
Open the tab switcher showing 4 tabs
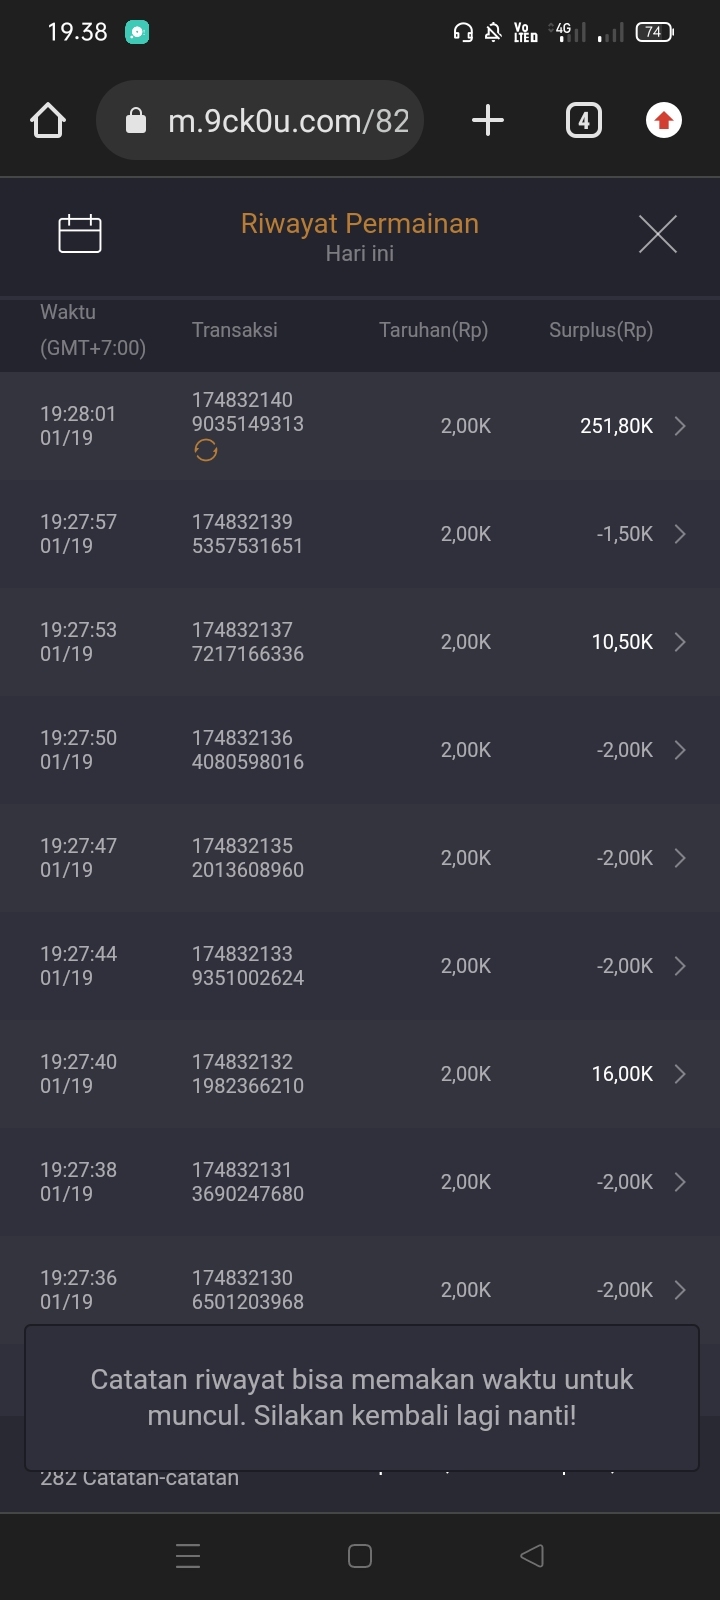(584, 121)
